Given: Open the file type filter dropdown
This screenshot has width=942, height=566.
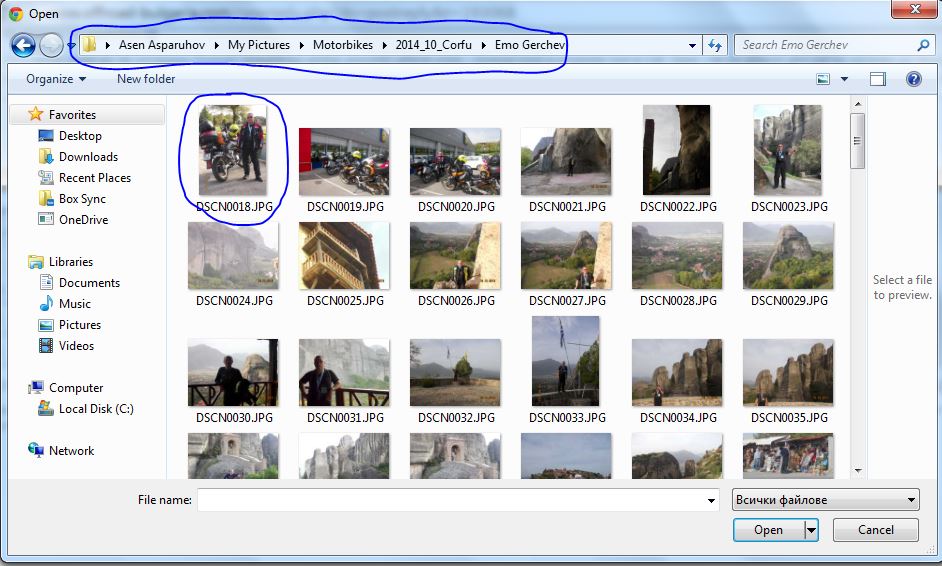Looking at the screenshot, I should click(x=826, y=500).
